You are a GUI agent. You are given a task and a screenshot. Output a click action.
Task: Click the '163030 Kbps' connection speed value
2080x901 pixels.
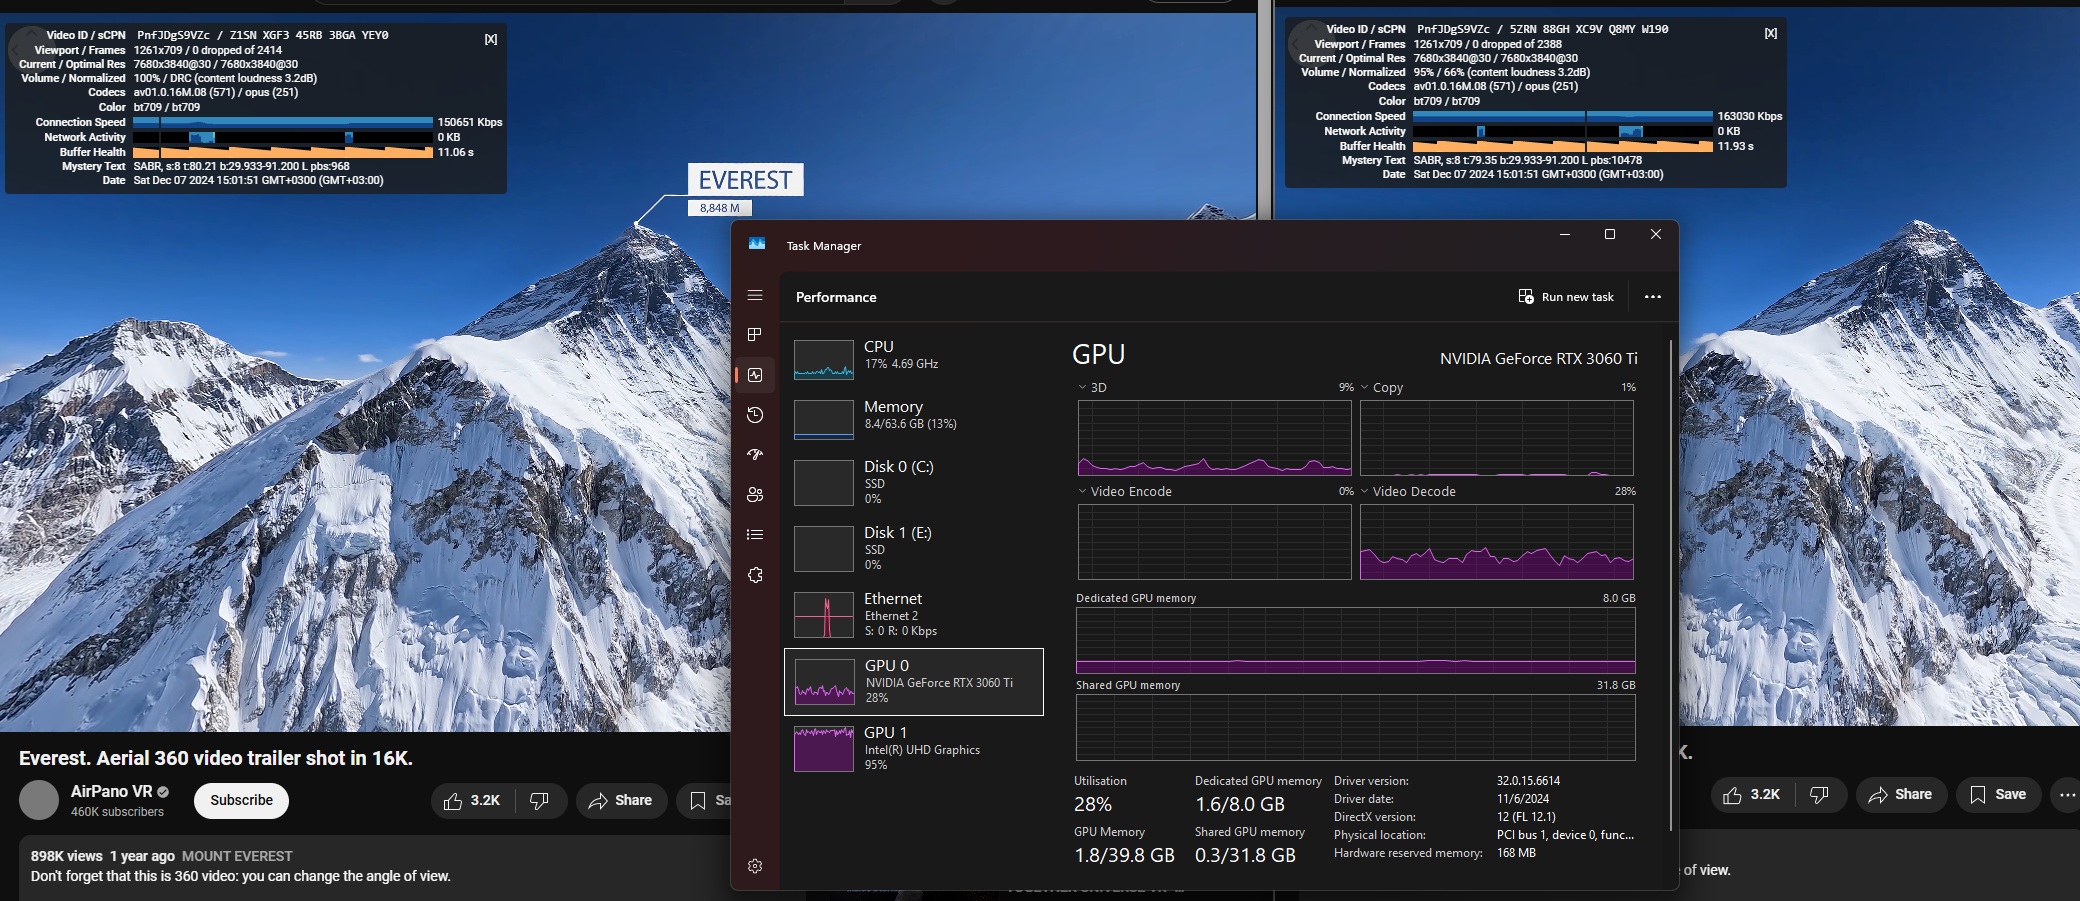click(x=1750, y=116)
